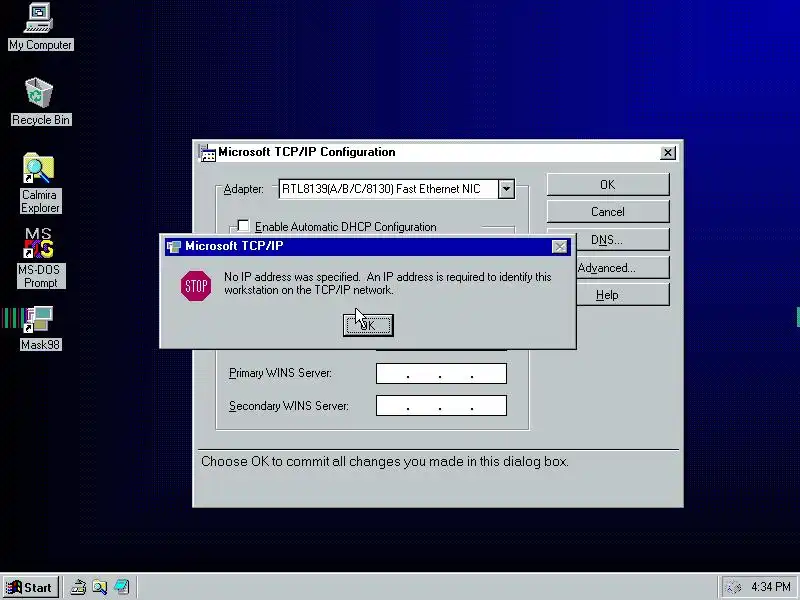800x600 pixels.
Task: Open the DNS... settings button
Action: pos(622,240)
